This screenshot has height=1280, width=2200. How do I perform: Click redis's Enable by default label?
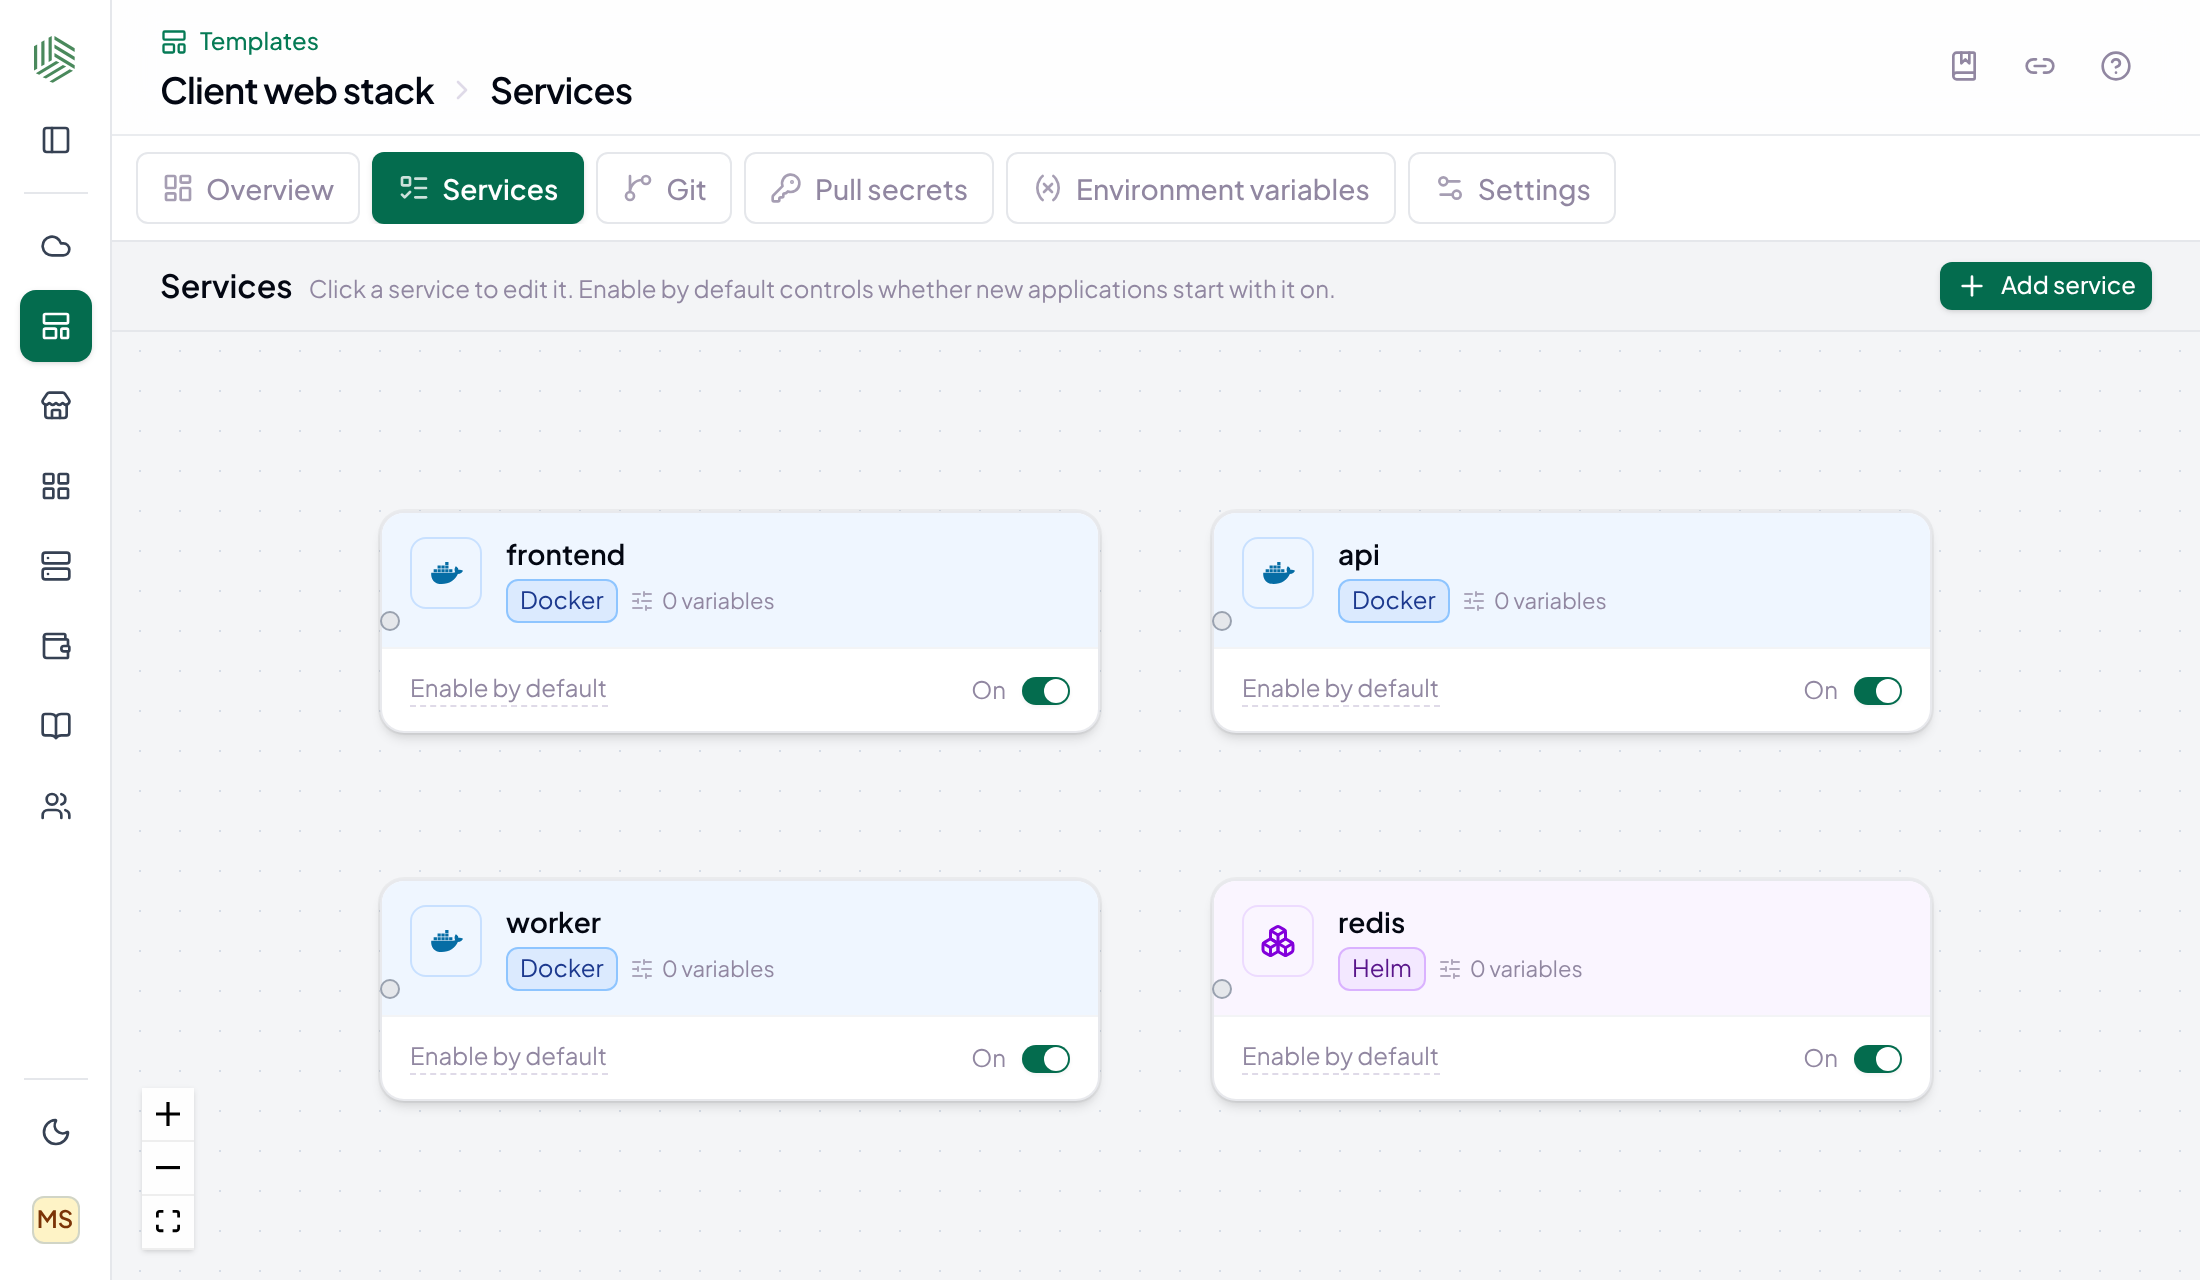1340,1057
